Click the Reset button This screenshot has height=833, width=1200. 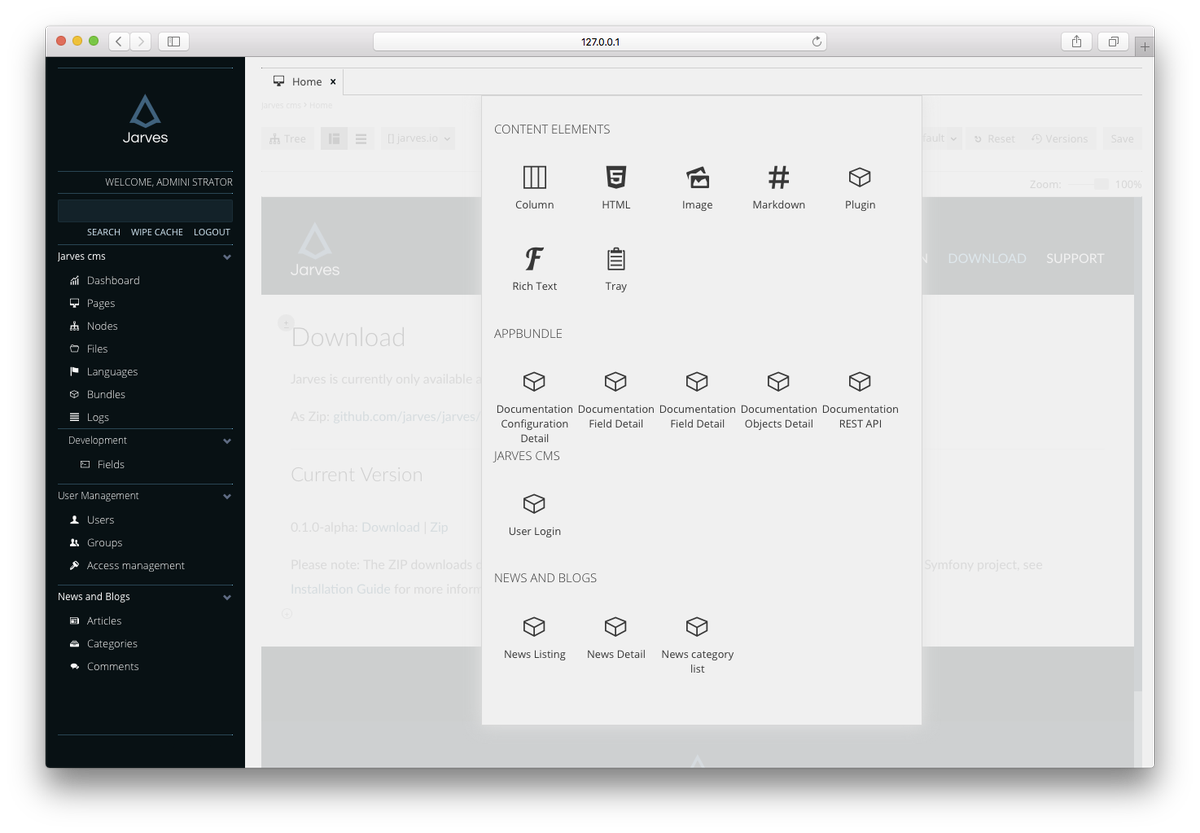click(x=994, y=139)
